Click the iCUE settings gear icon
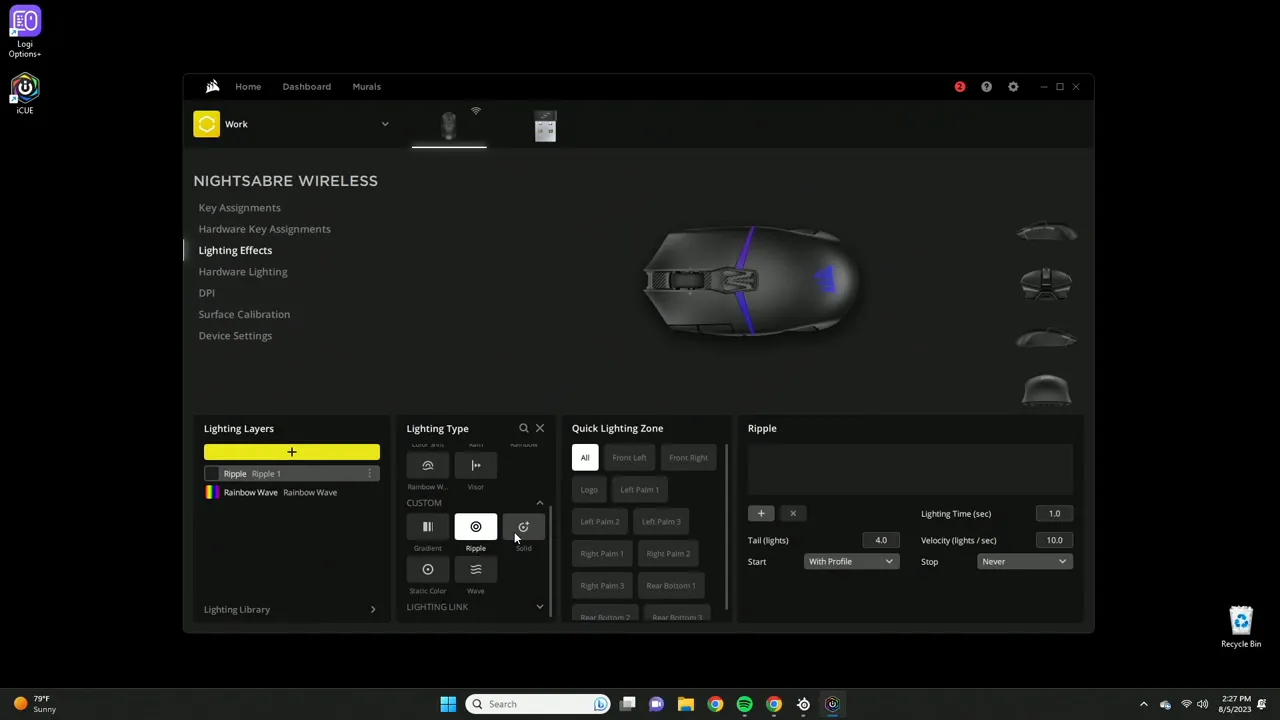The image size is (1280, 720). click(1013, 86)
